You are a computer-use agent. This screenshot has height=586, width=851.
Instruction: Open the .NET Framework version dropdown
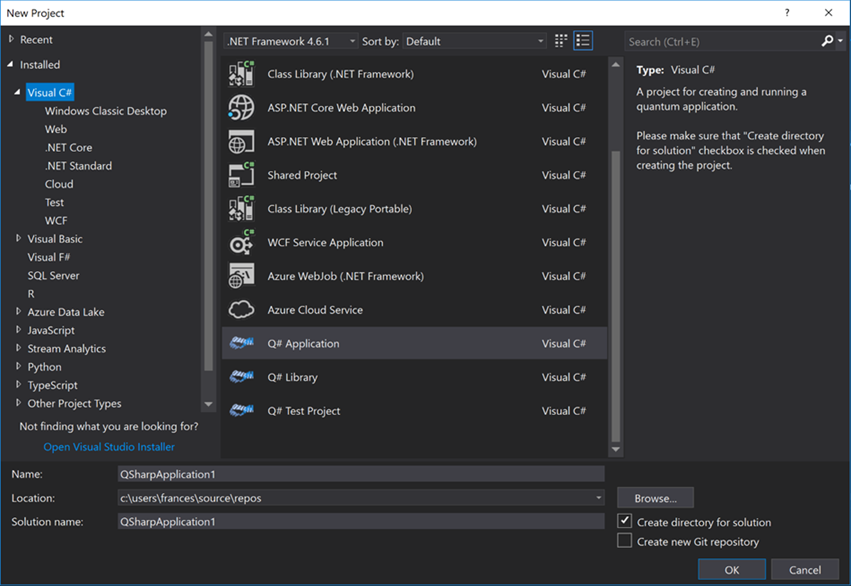(x=291, y=41)
